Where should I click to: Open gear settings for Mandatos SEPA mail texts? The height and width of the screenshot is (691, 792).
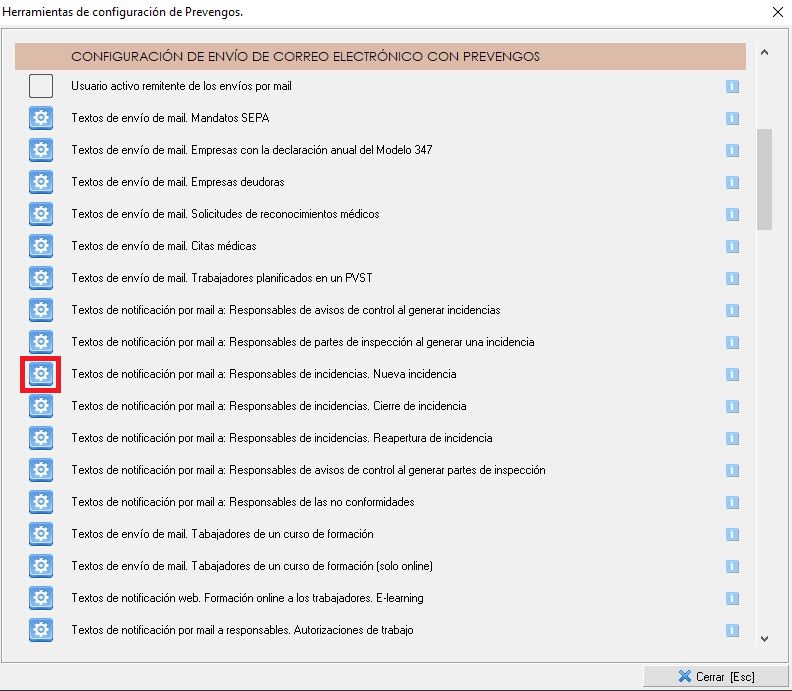41,118
